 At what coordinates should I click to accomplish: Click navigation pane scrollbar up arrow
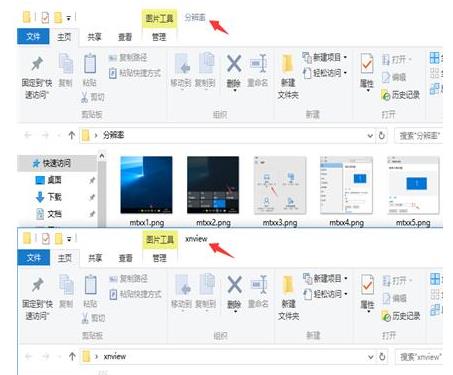click(102, 156)
